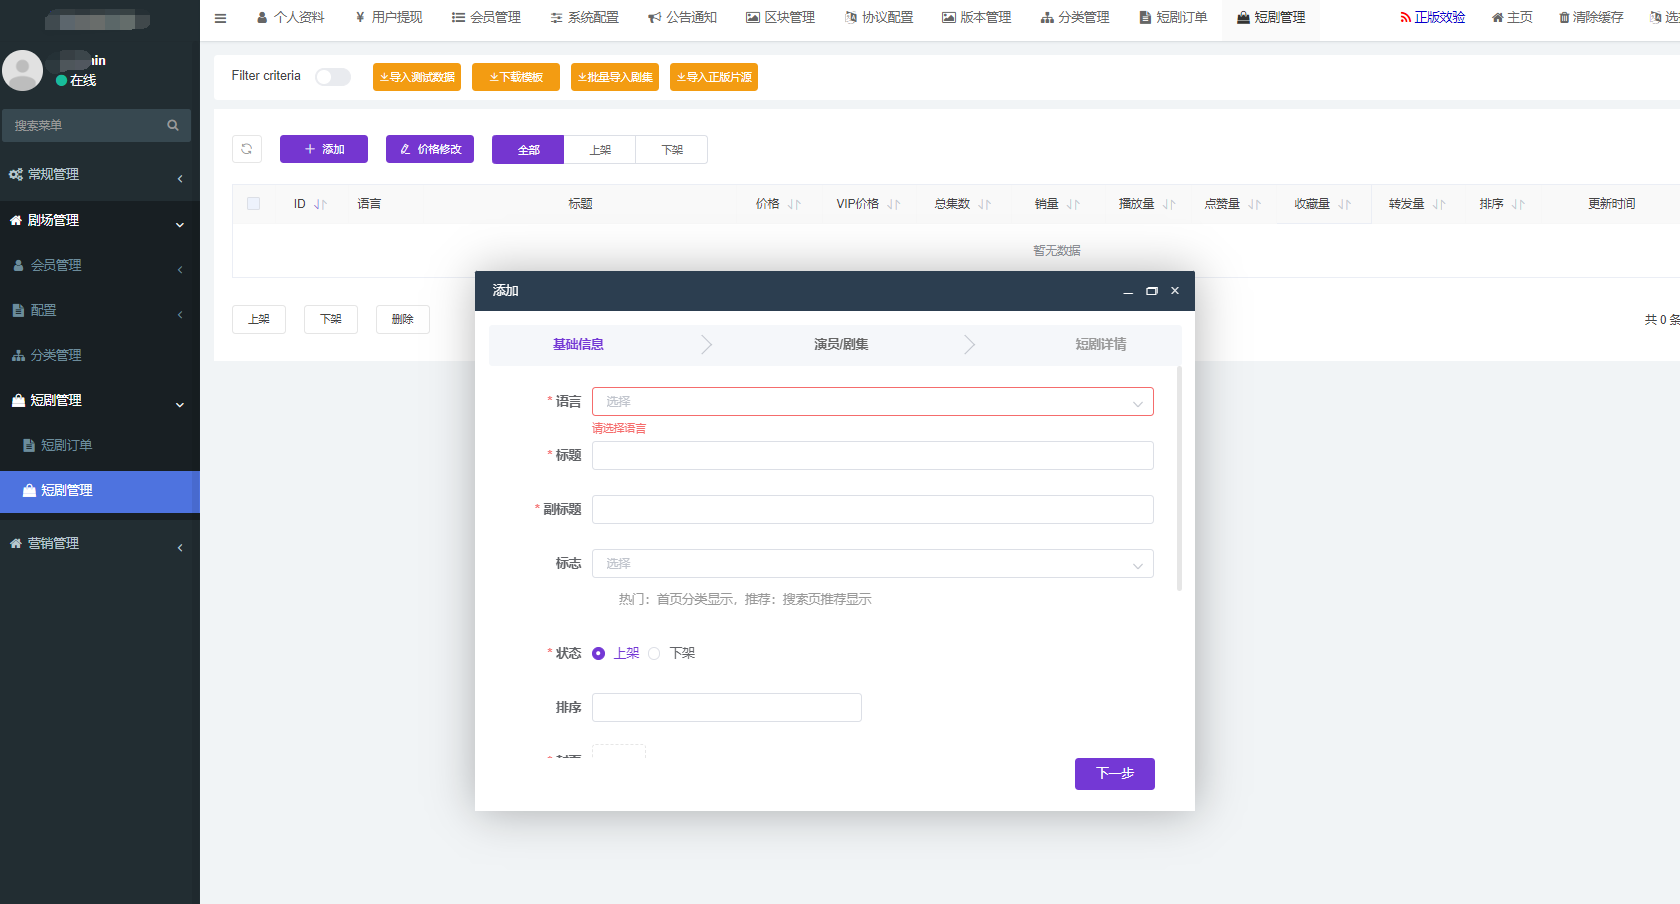Click the 正版效验 RSS icon link
Viewport: 1680px width, 904px height.
[1405, 18]
